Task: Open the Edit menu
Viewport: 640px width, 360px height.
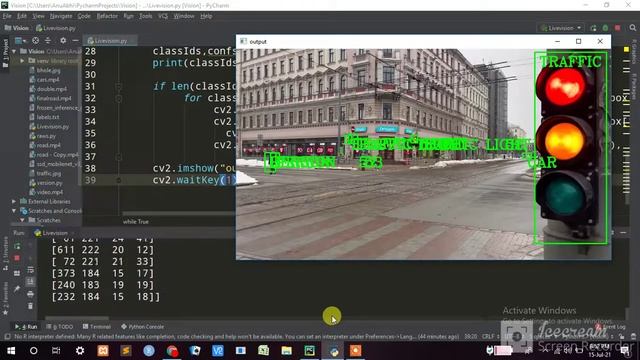Action: coord(22,16)
